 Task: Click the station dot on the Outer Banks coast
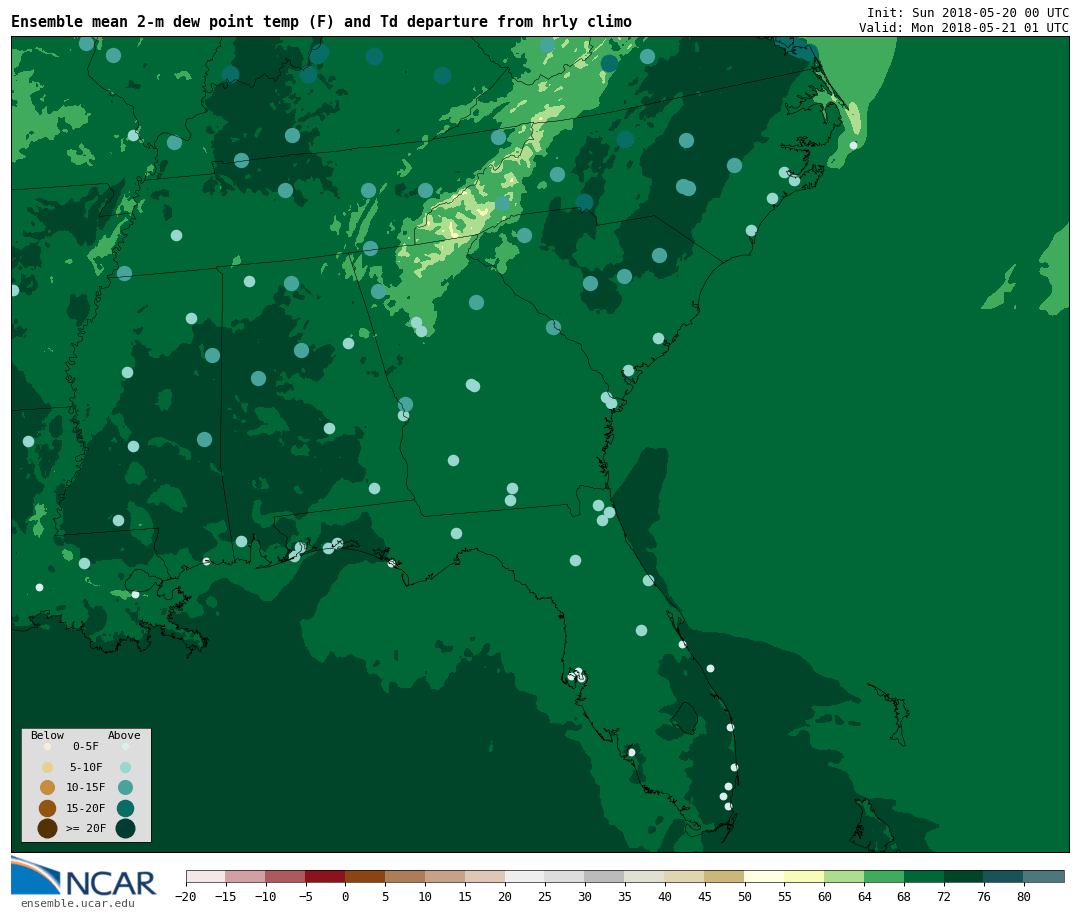(x=853, y=145)
